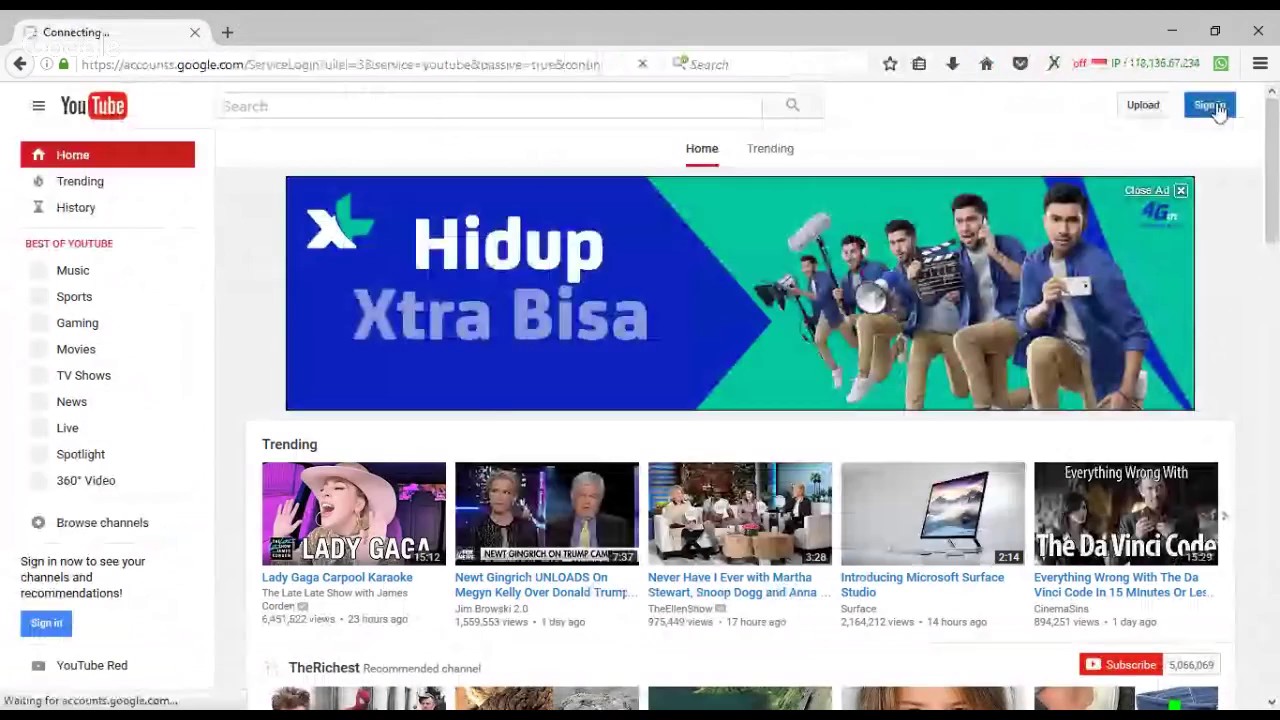Click the Upload button
1280x720 pixels.
(1143, 105)
